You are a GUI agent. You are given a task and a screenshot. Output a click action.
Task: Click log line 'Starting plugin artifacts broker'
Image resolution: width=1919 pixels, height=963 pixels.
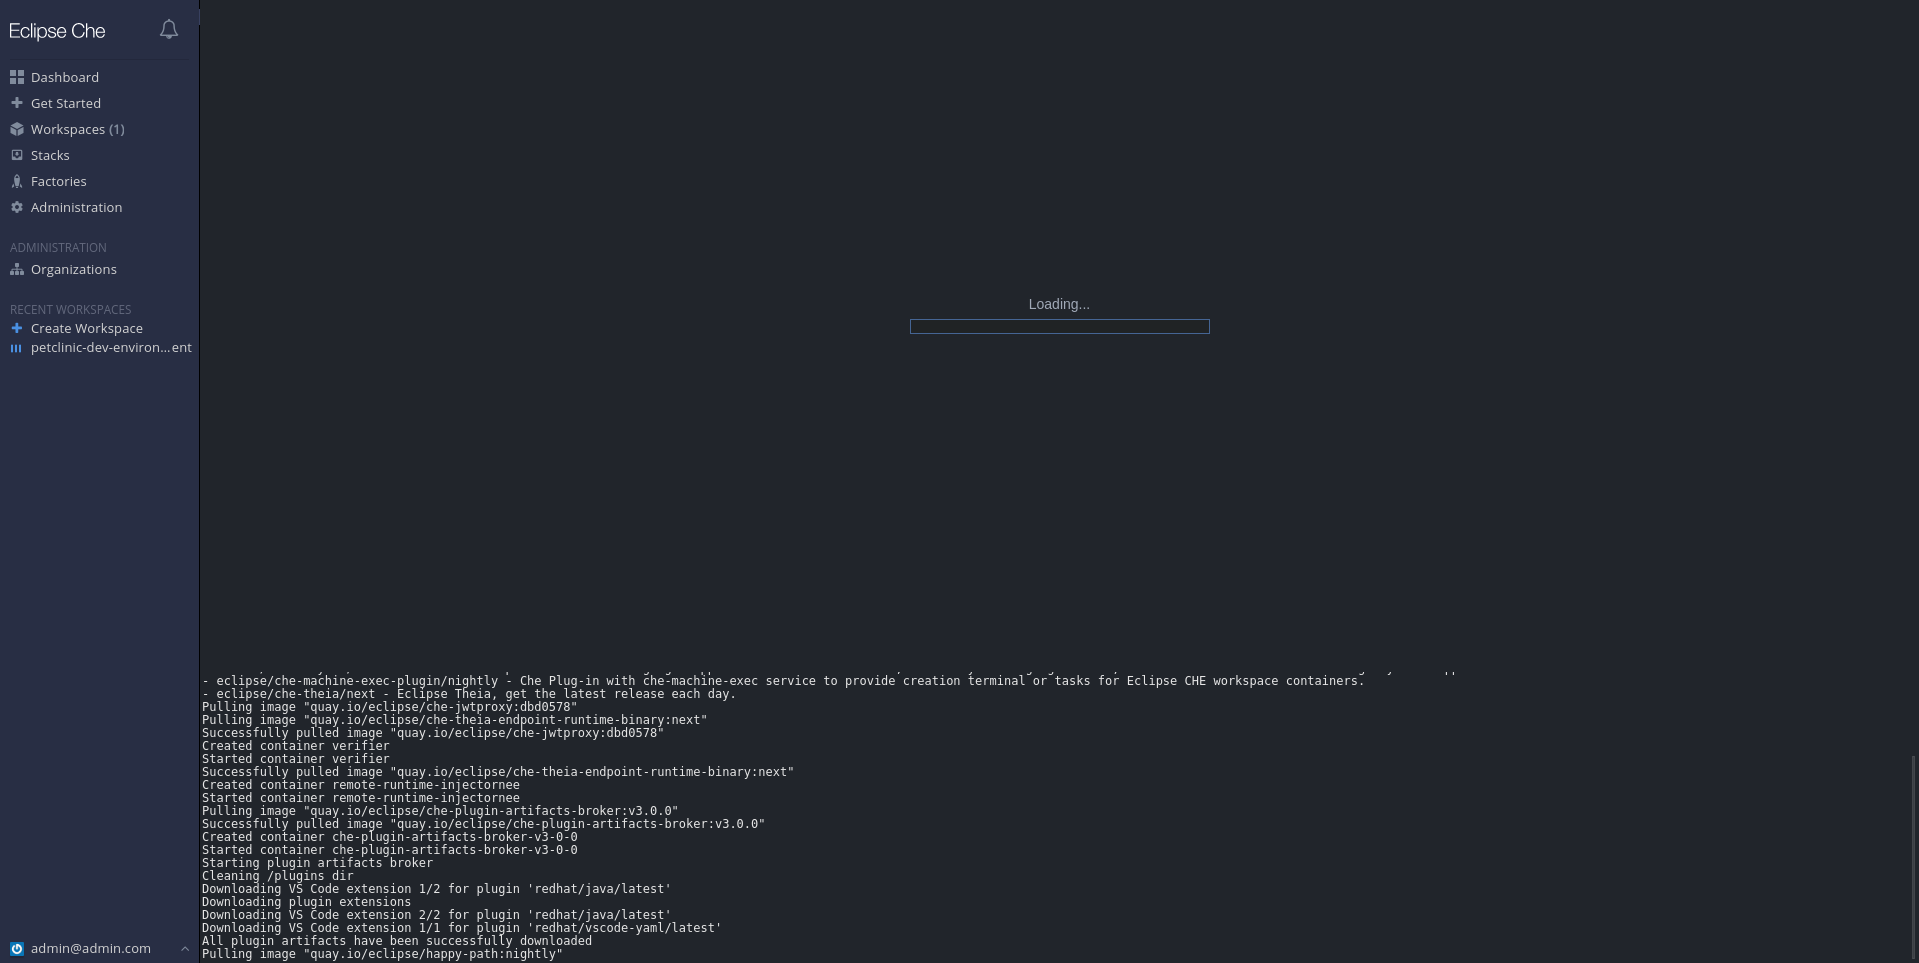click(317, 863)
